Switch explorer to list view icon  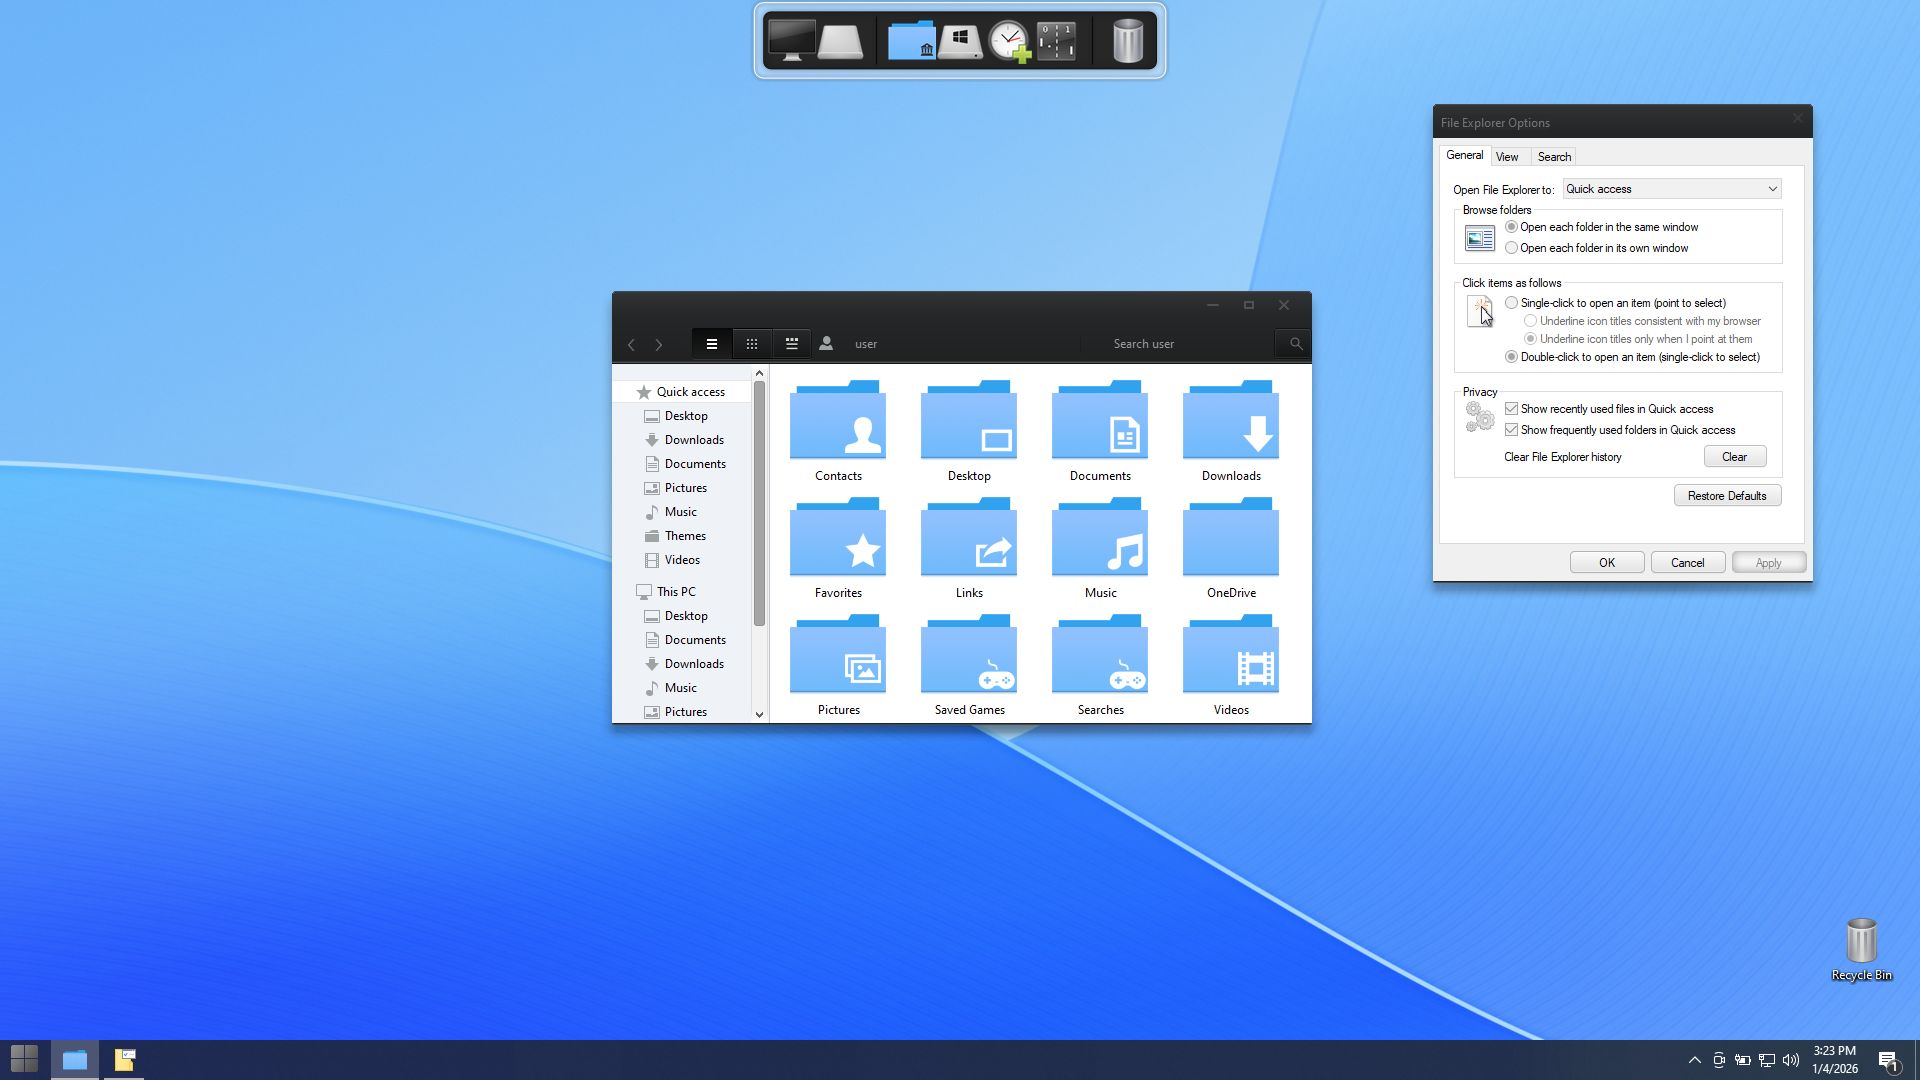(712, 344)
